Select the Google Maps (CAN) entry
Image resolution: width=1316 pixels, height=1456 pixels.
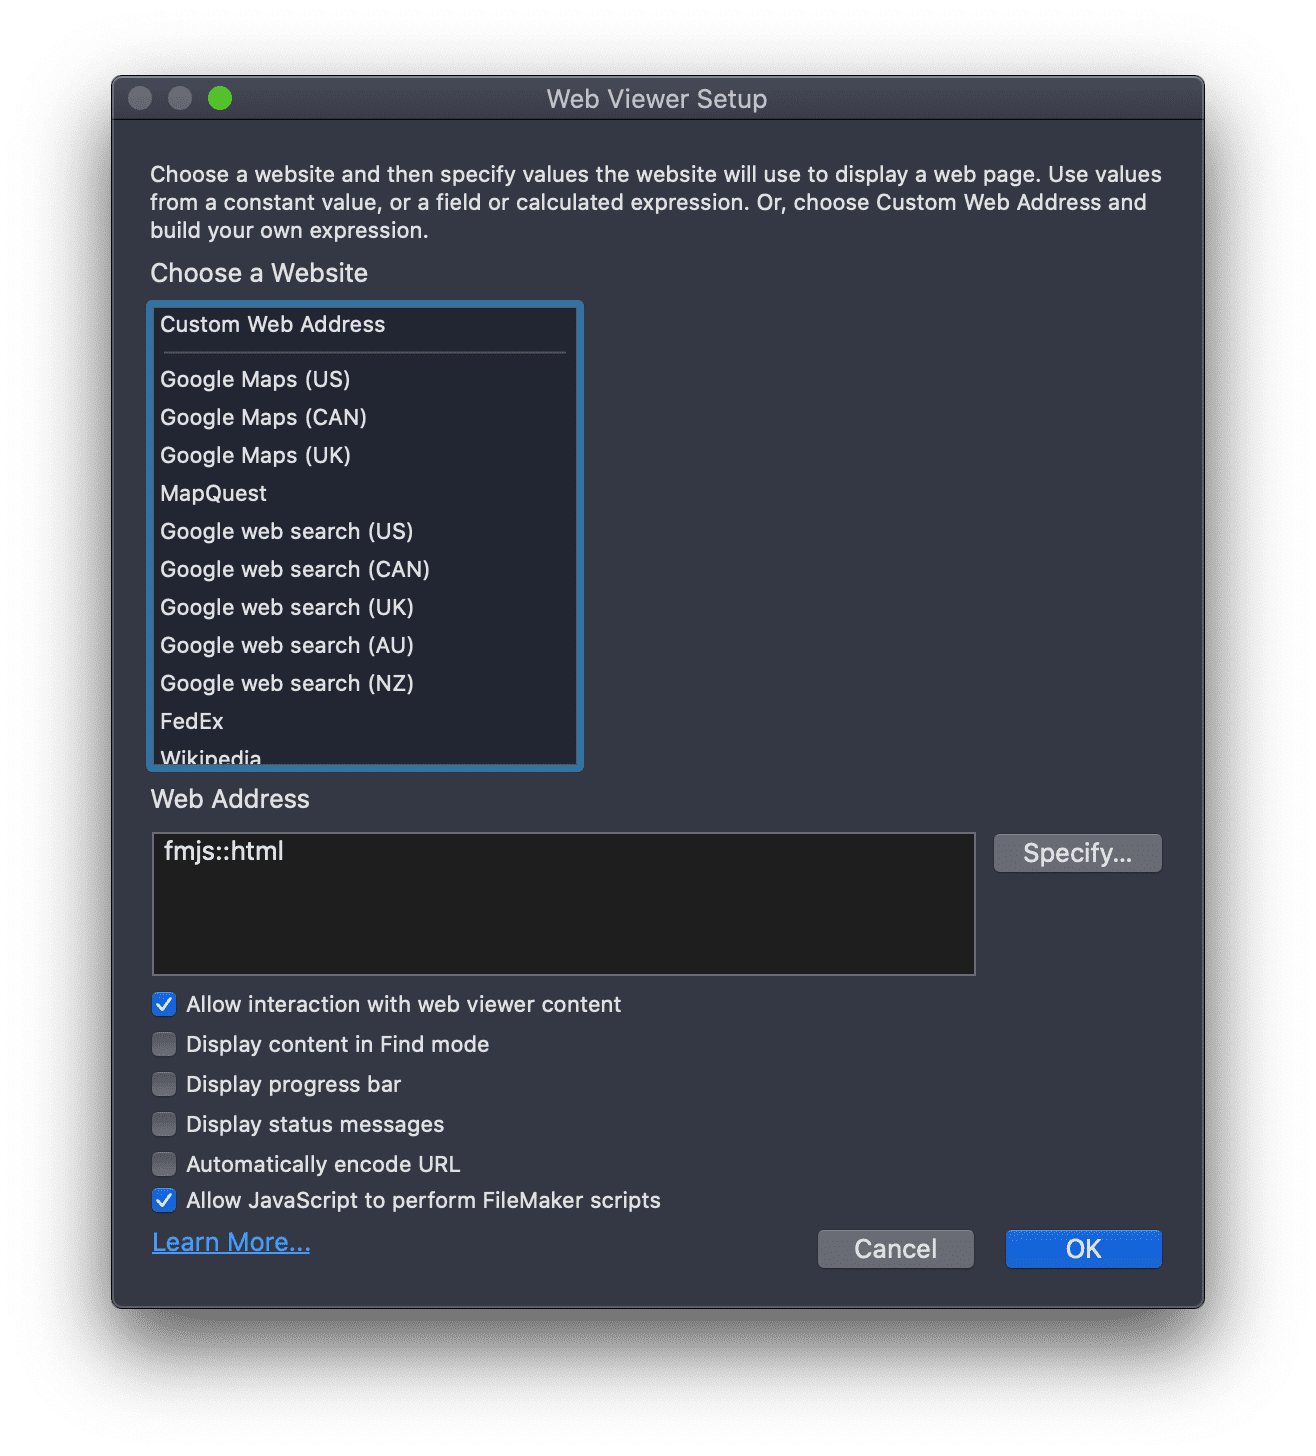364,417
